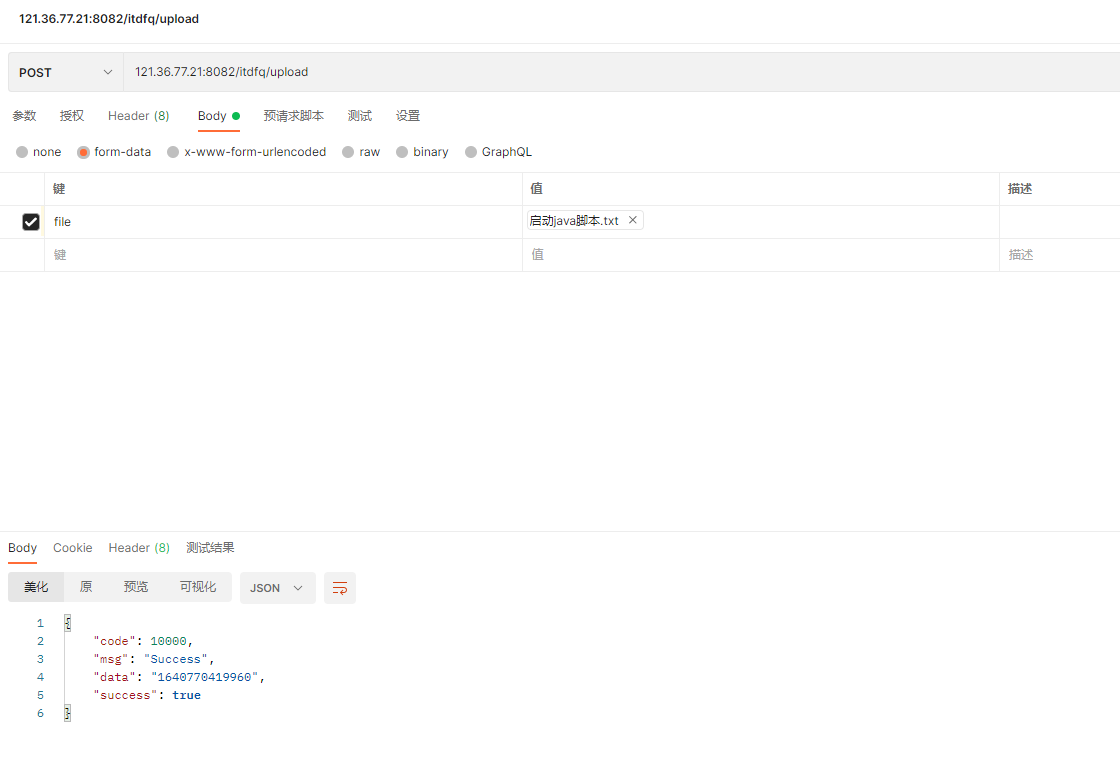
Task: Open the response Cookie tab
Action: point(72,548)
